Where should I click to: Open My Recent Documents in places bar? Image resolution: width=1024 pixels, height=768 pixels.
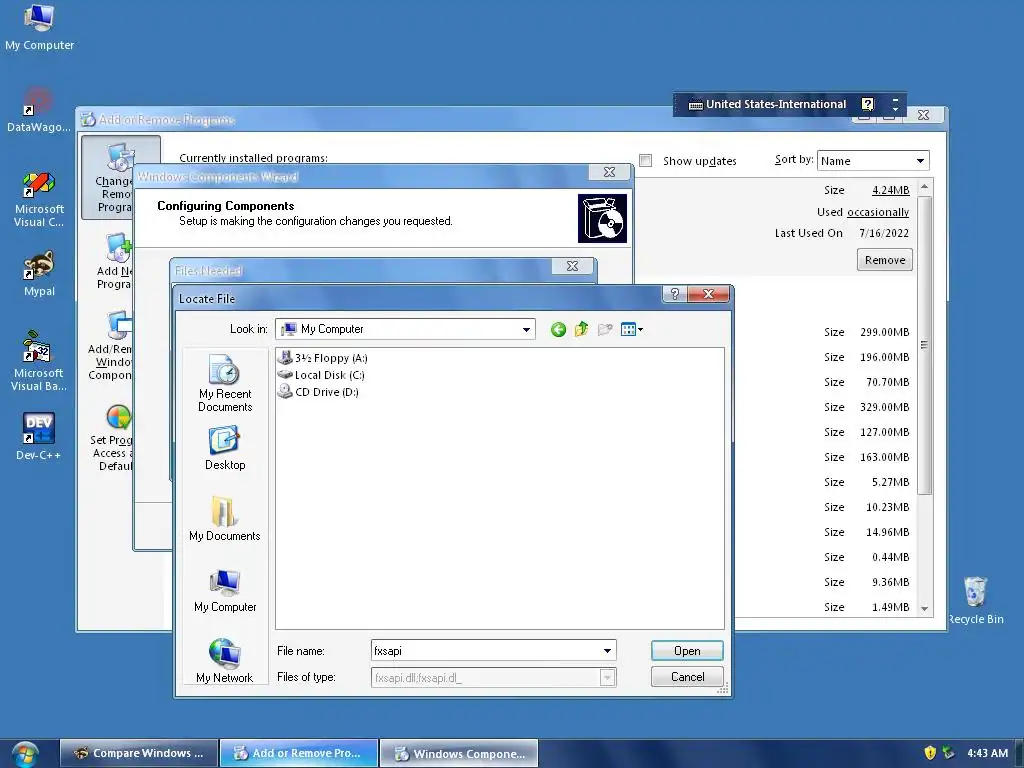point(225,383)
